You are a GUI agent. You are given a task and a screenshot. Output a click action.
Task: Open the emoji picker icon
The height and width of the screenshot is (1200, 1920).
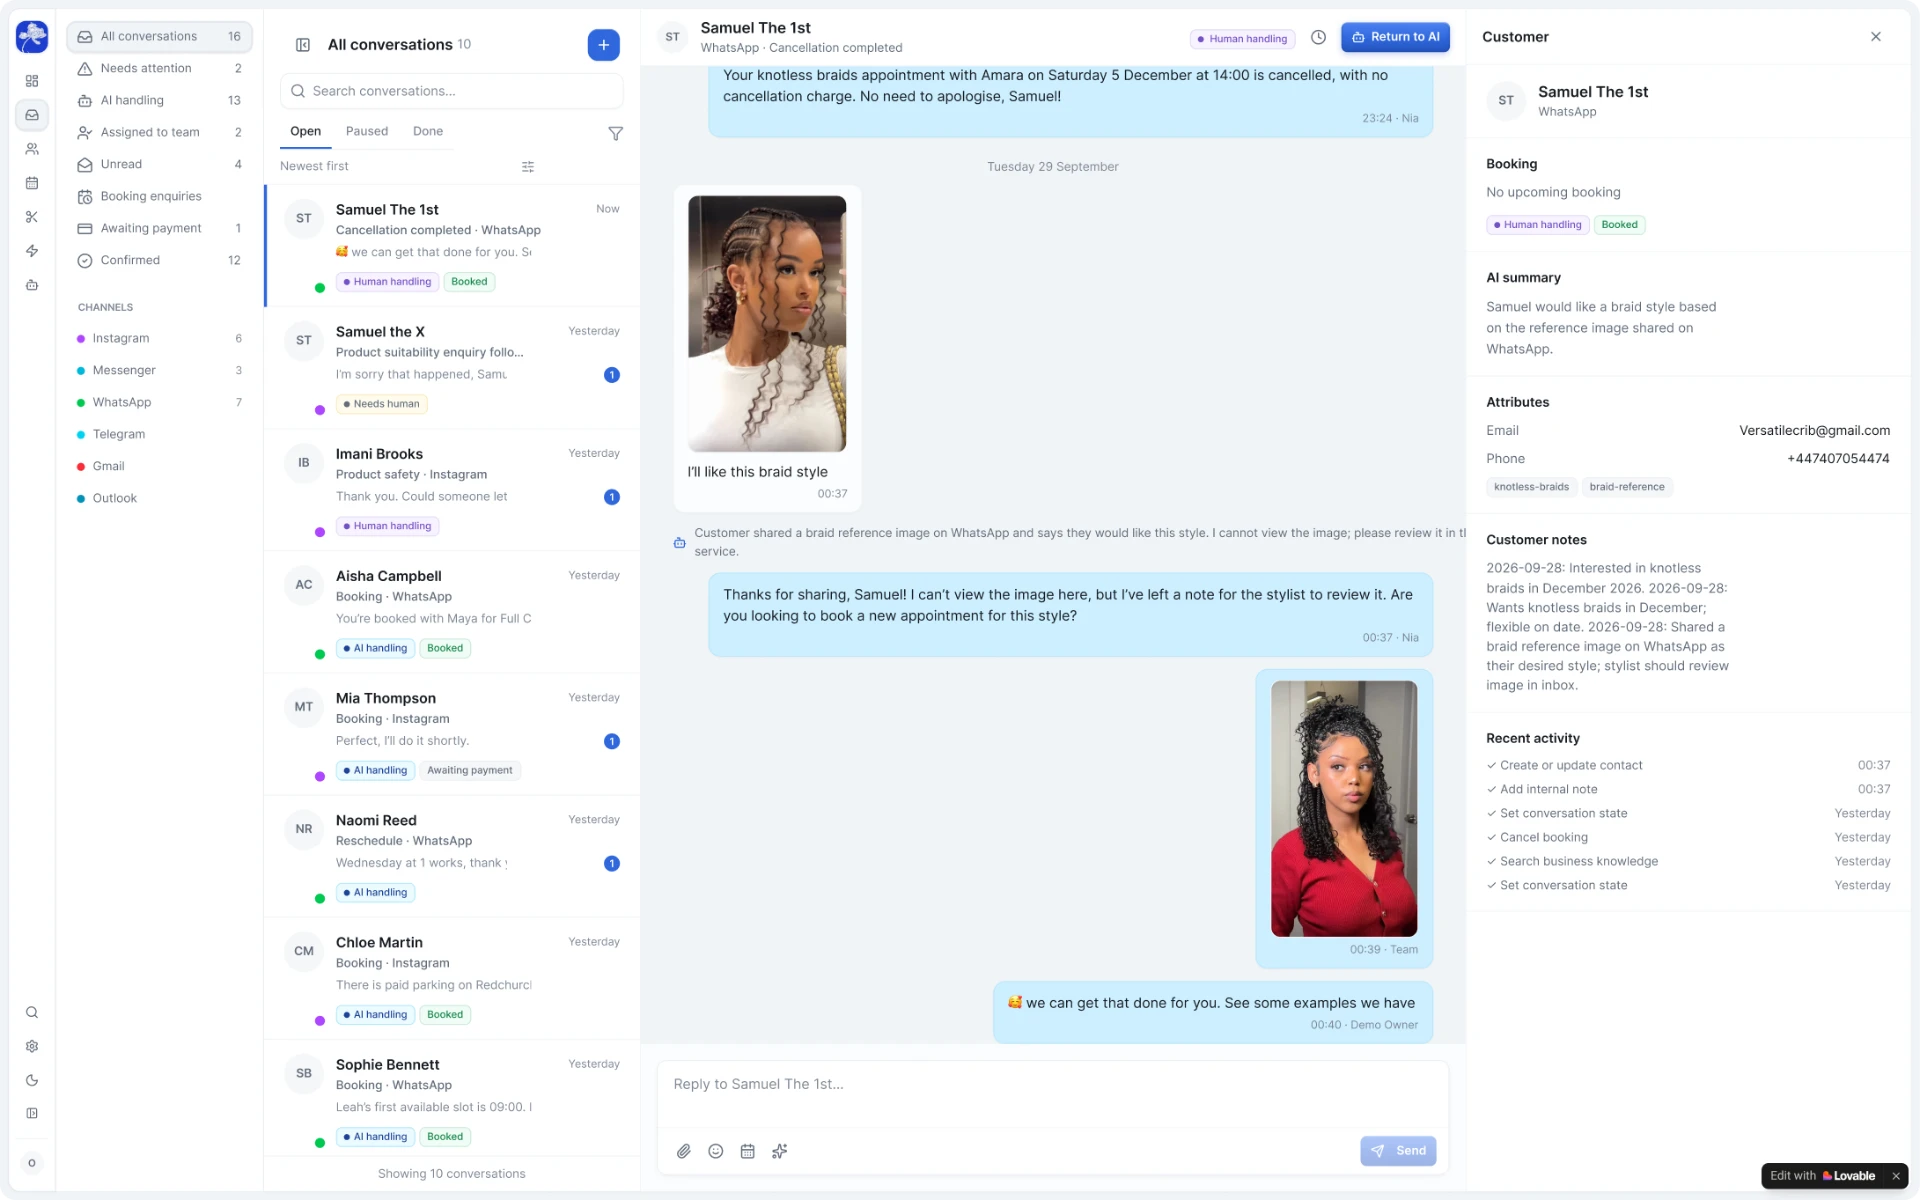[716, 1151]
